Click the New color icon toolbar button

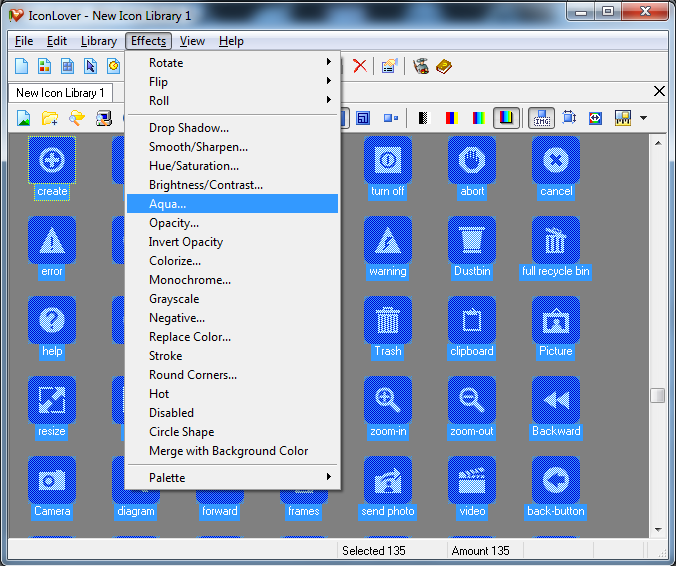tap(44, 66)
